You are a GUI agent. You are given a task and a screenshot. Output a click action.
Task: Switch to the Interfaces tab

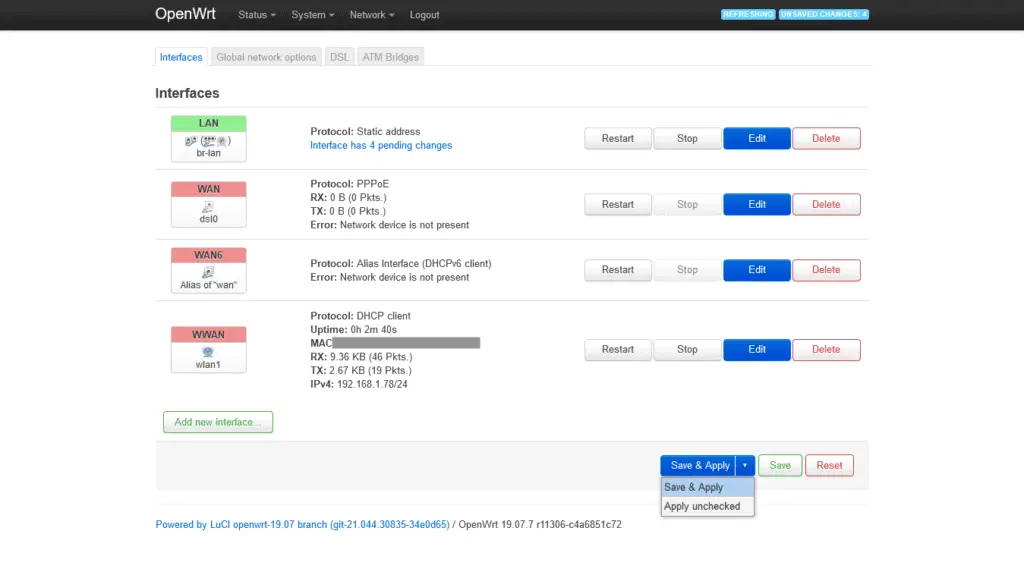pos(181,57)
